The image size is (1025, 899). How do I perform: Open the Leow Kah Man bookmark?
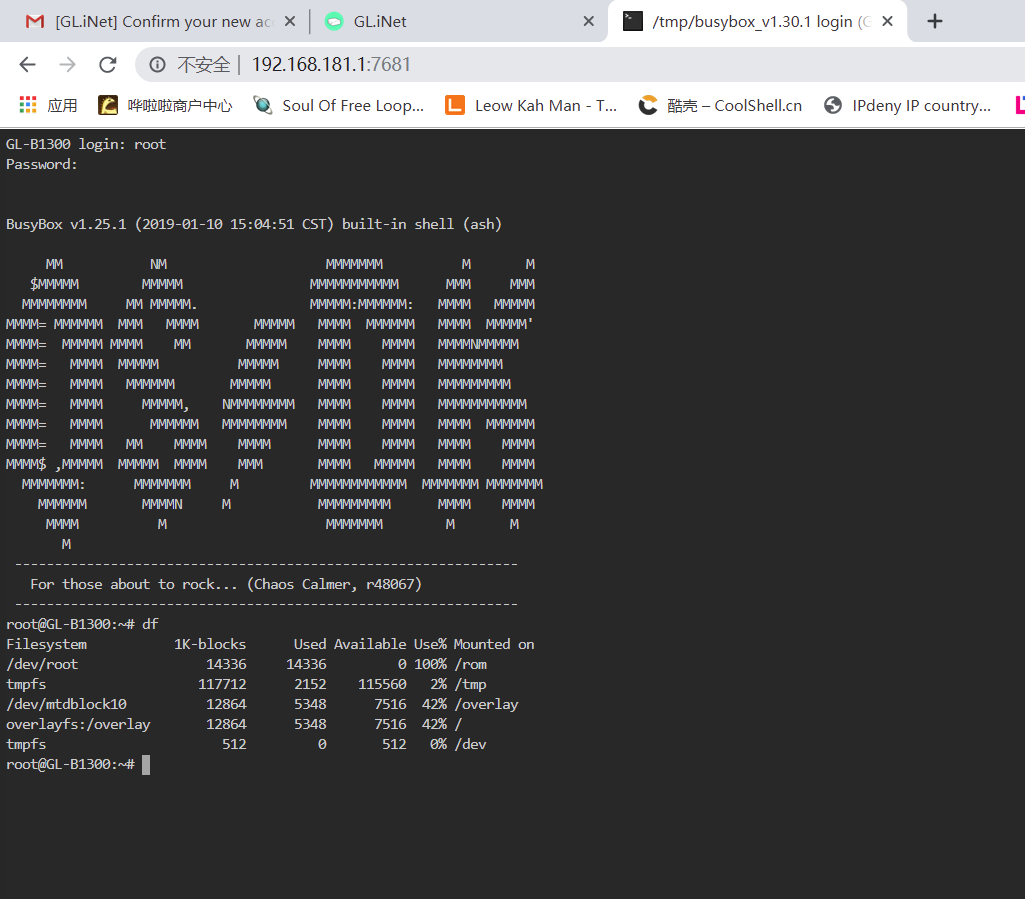(532, 105)
